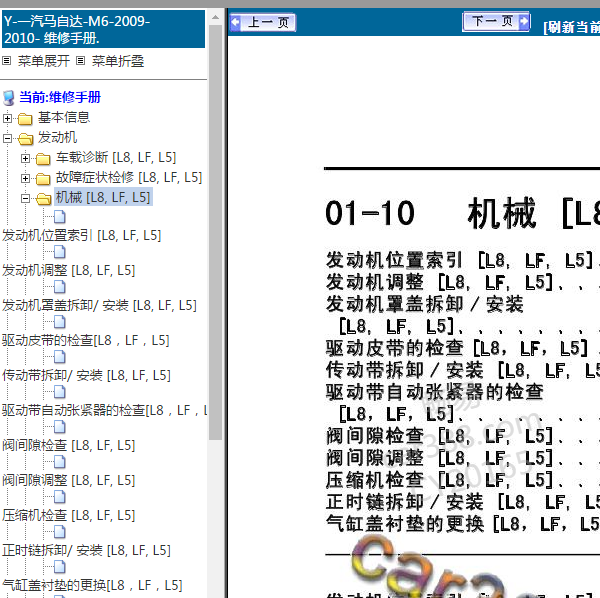Screen dimensions: 600x598
Task: Click the 刷新当前 refresh link
Action: [x=571, y=27]
